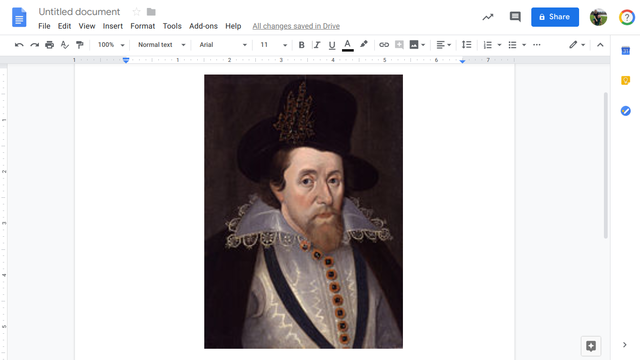The width and height of the screenshot is (640, 360).
Task: Open Google Tasks side panel
Action: click(x=625, y=111)
